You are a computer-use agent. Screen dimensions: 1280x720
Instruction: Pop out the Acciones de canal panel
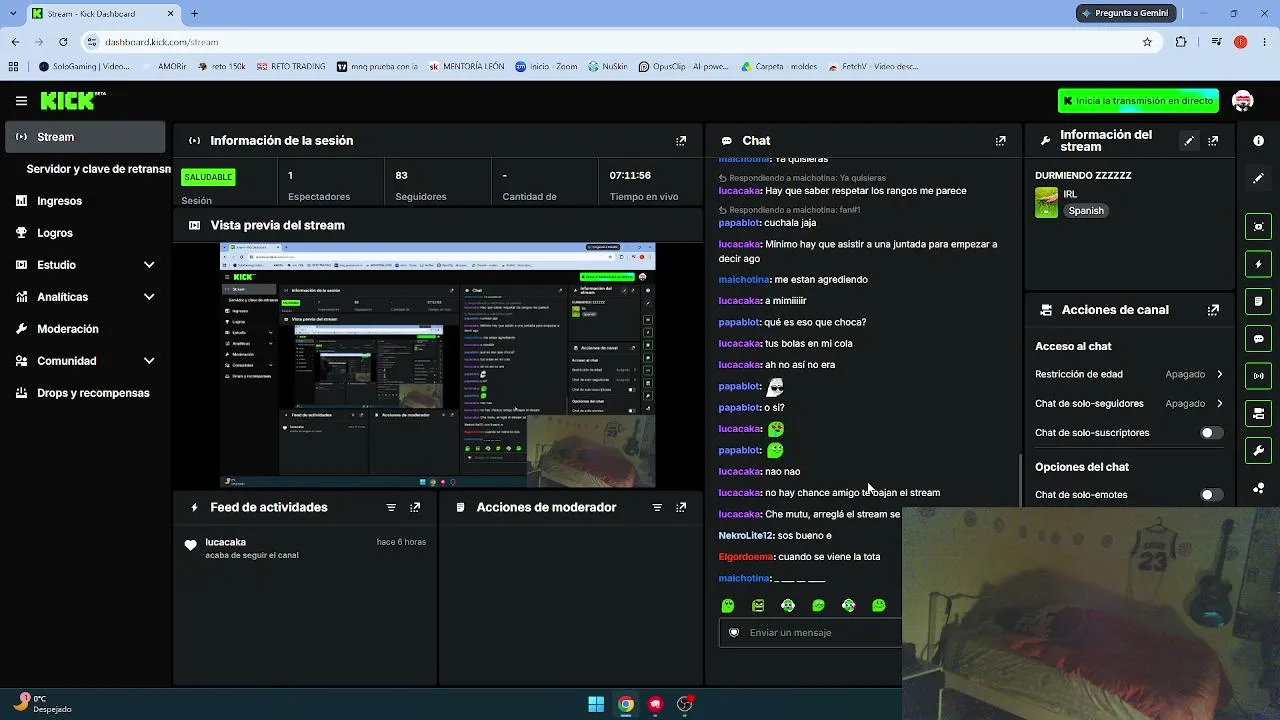tap(1213, 310)
